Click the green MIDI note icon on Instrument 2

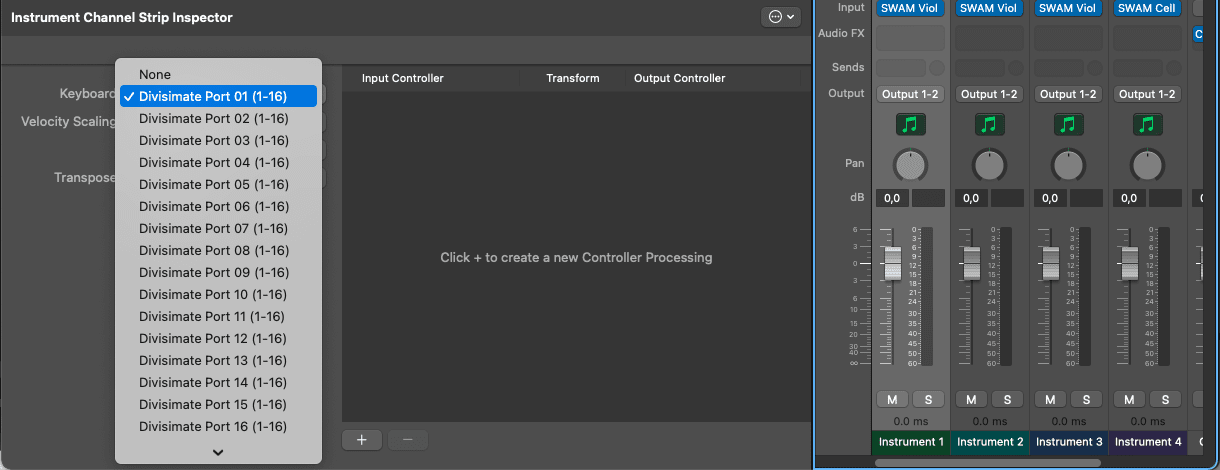[989, 125]
